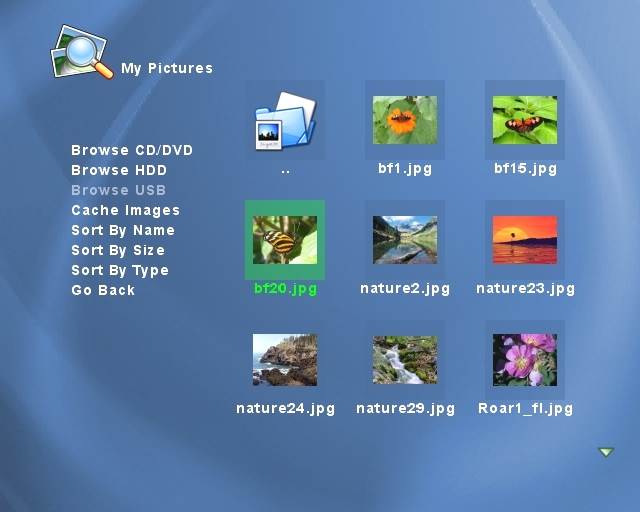
Task: Show more pictures with the green down arrow
Action: pyautogui.click(x=606, y=452)
